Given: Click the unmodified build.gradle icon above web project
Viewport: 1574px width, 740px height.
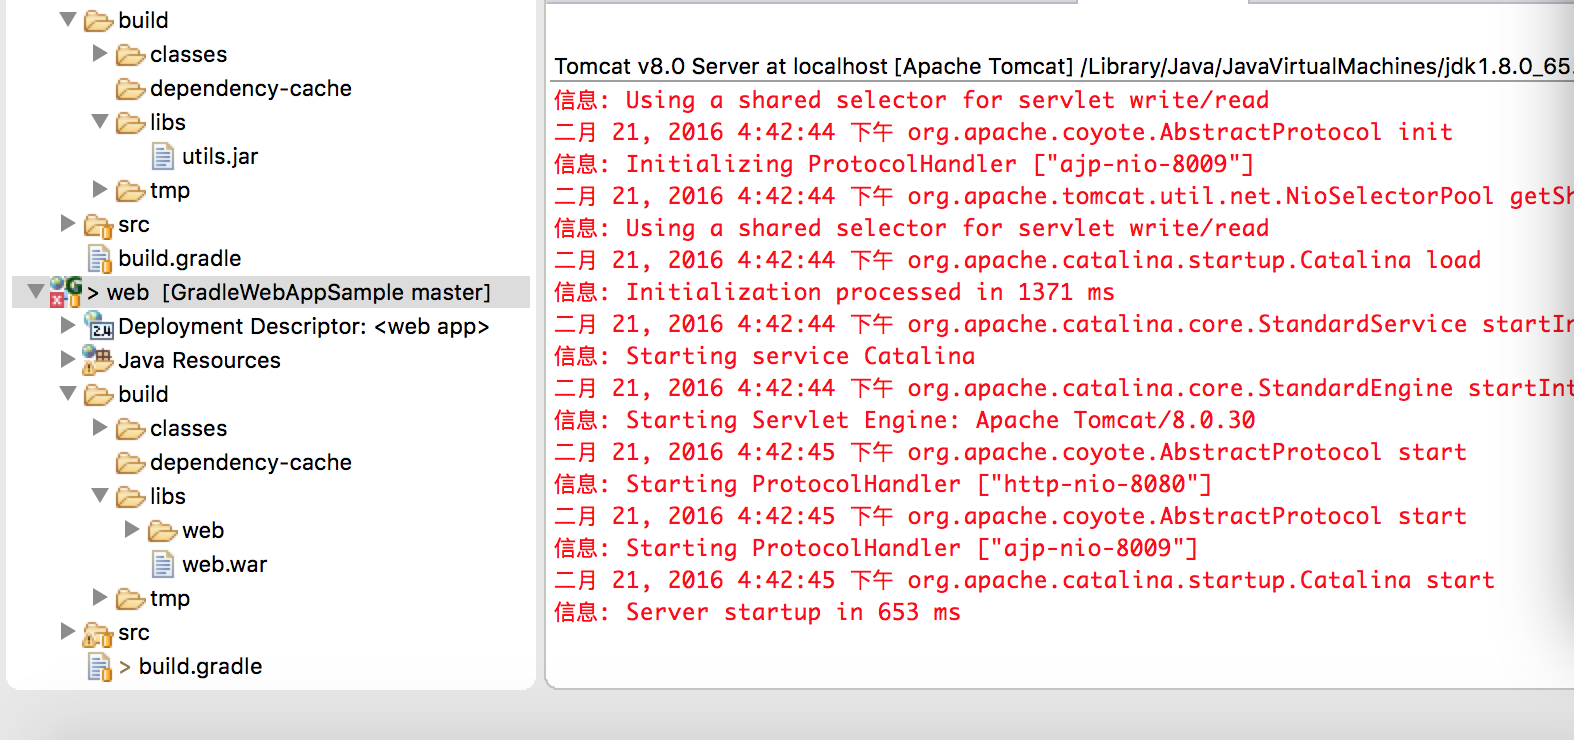Looking at the screenshot, I should [x=100, y=259].
